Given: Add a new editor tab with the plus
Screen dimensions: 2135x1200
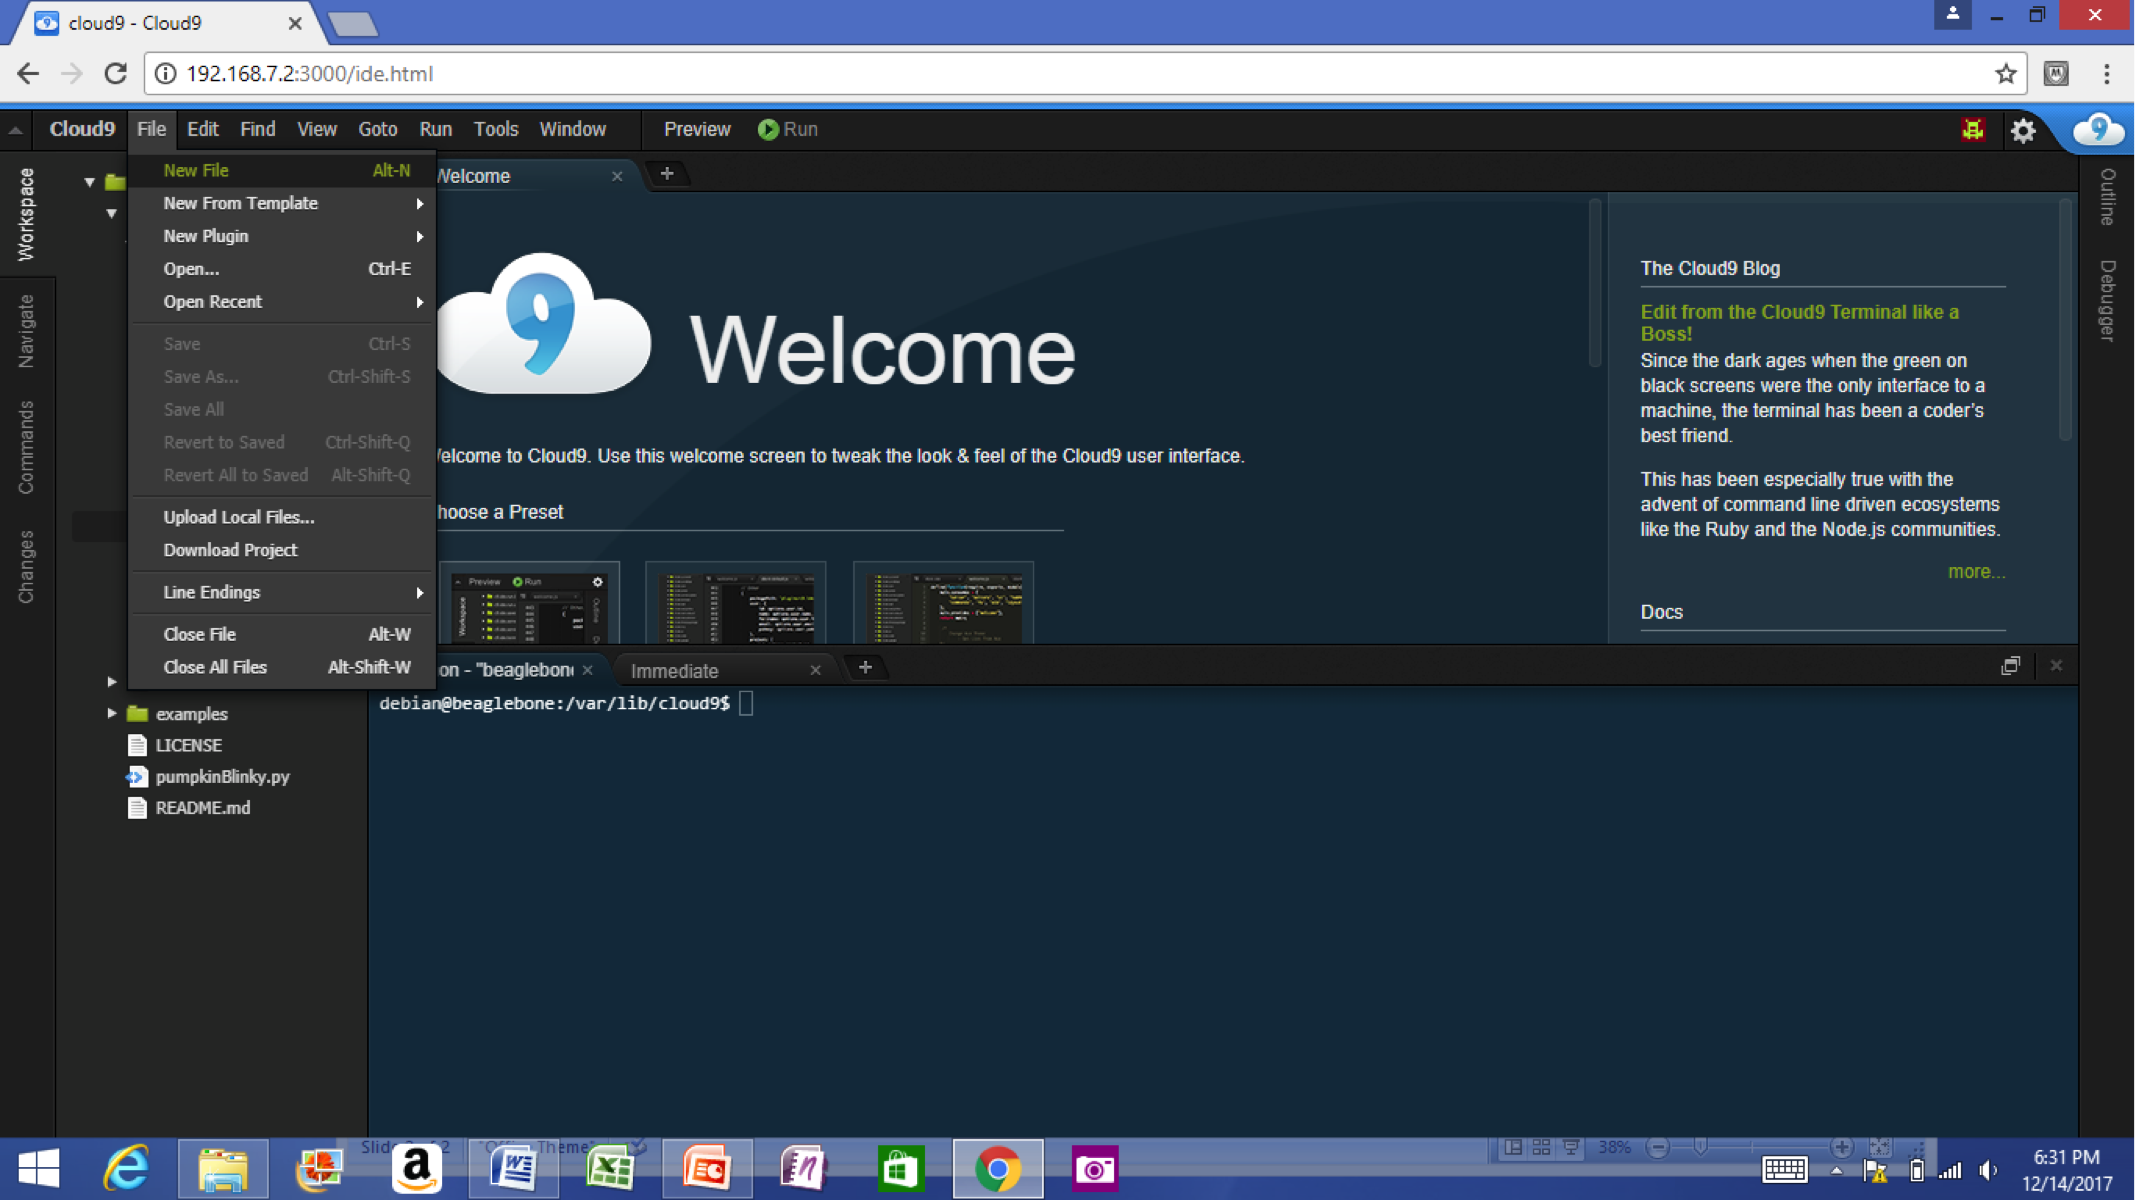Looking at the screenshot, I should coord(667,174).
